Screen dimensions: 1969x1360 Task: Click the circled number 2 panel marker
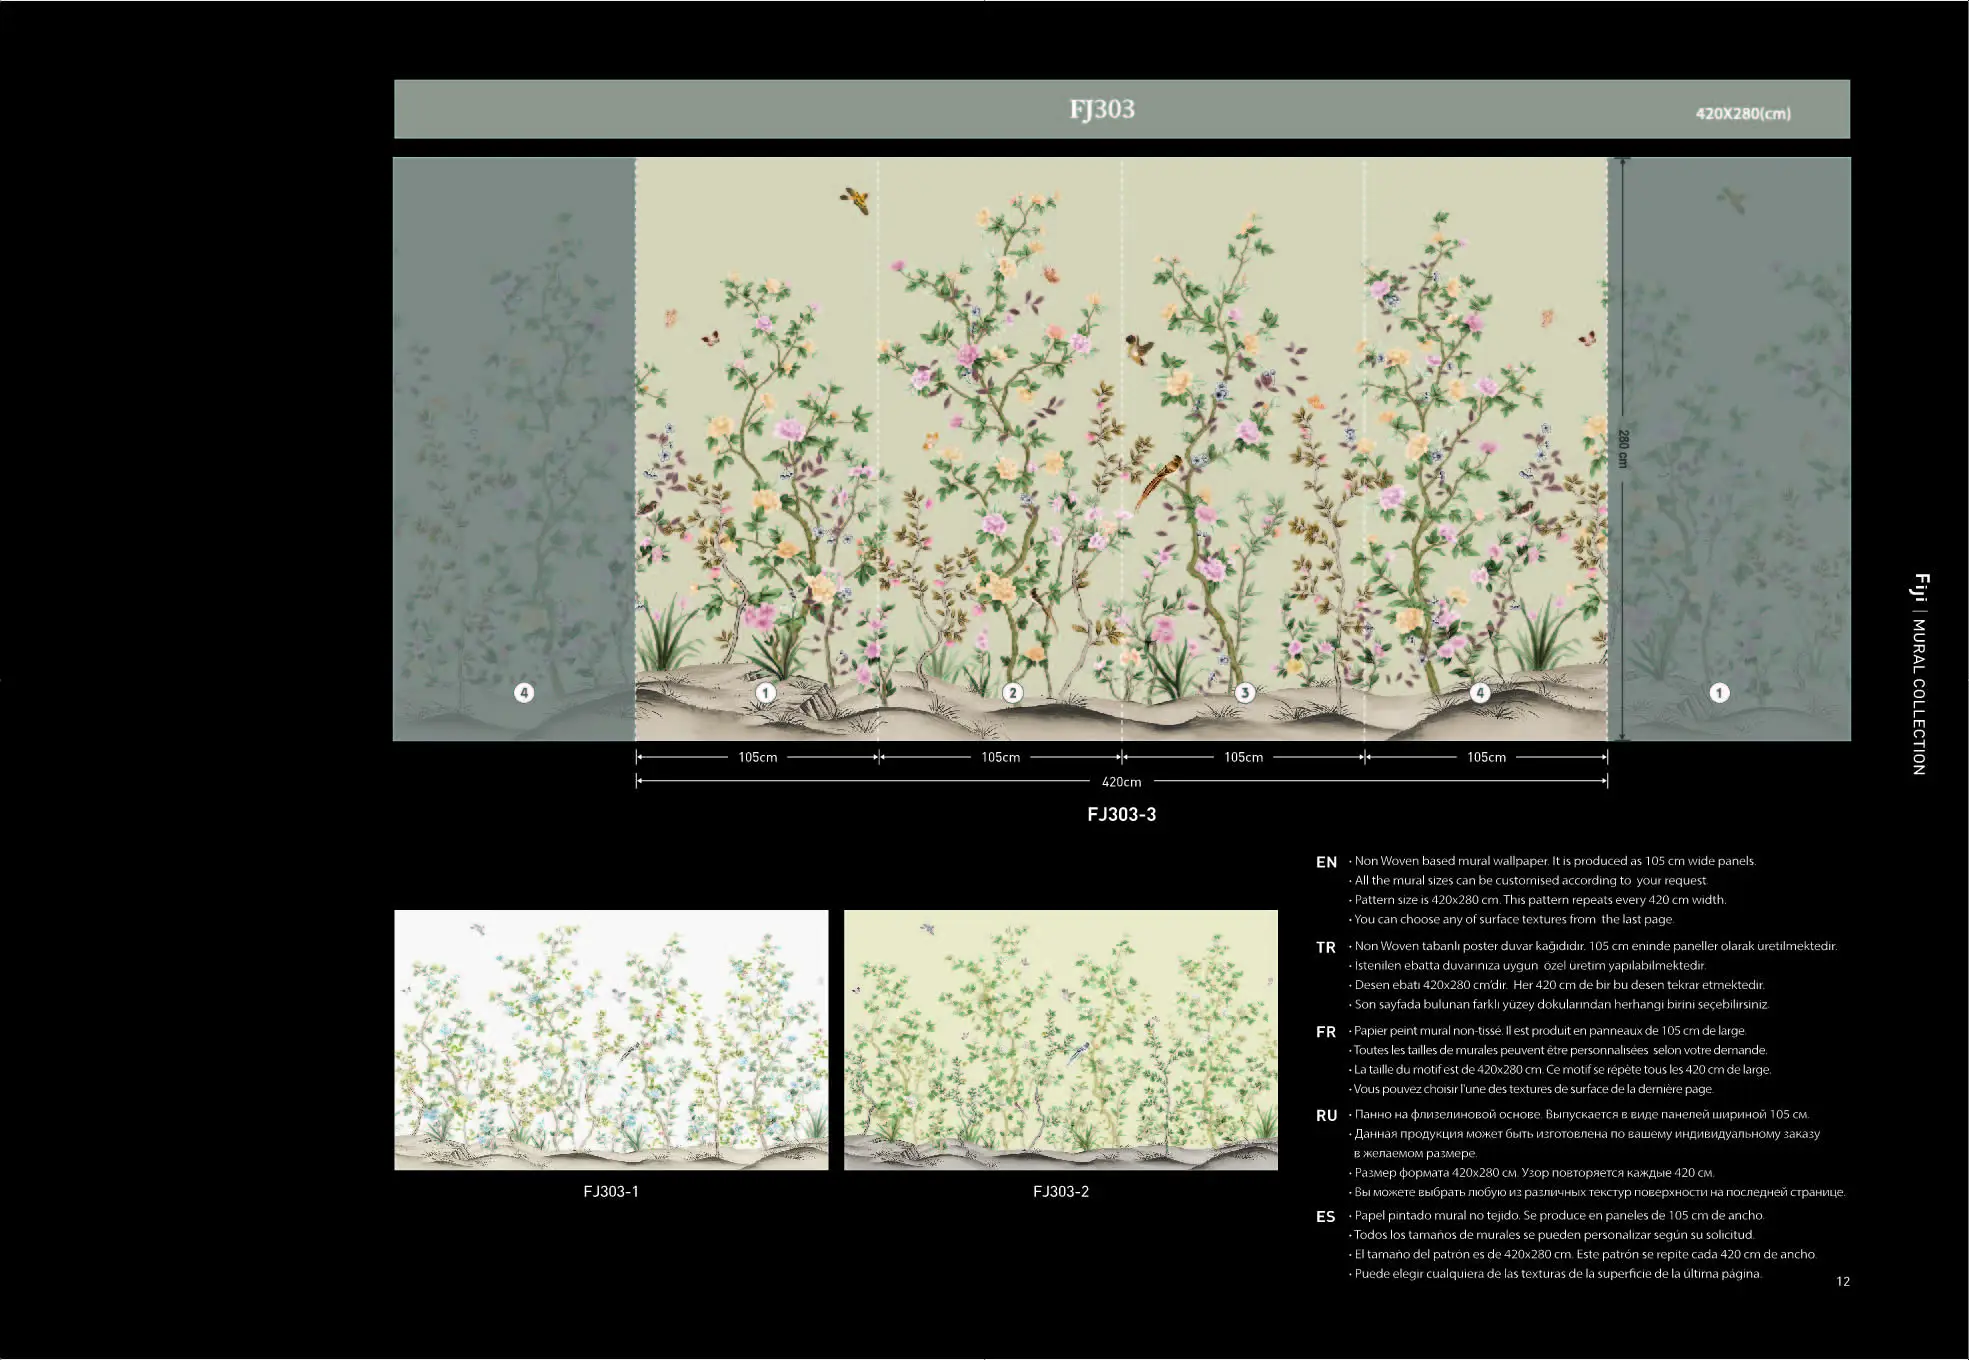[x=1012, y=692]
